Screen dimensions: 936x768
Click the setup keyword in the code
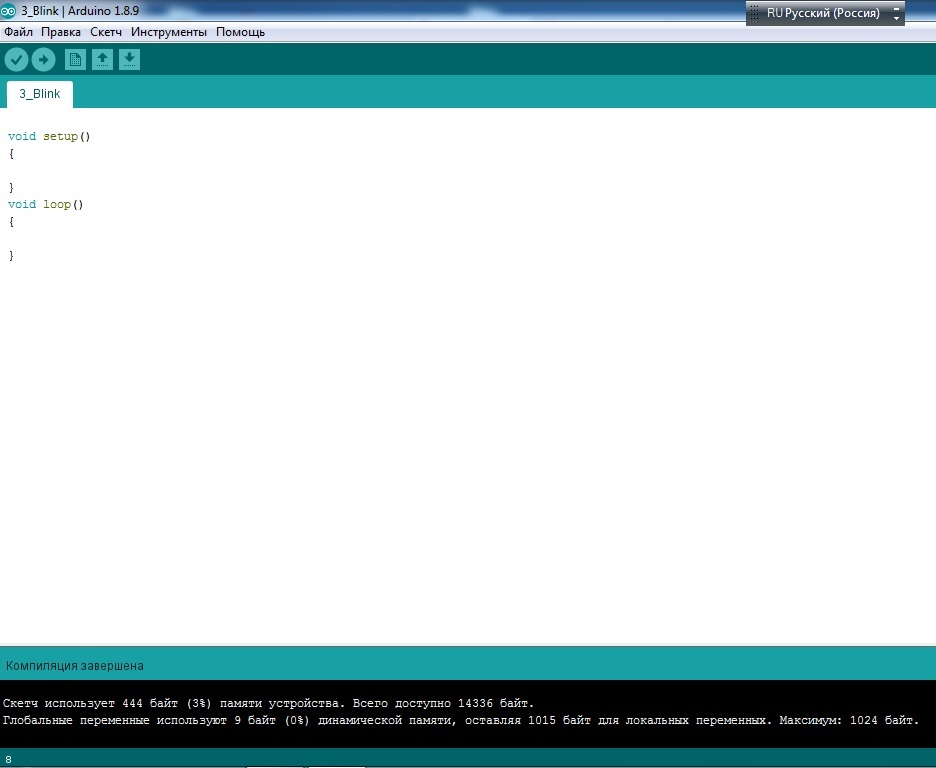(60, 136)
